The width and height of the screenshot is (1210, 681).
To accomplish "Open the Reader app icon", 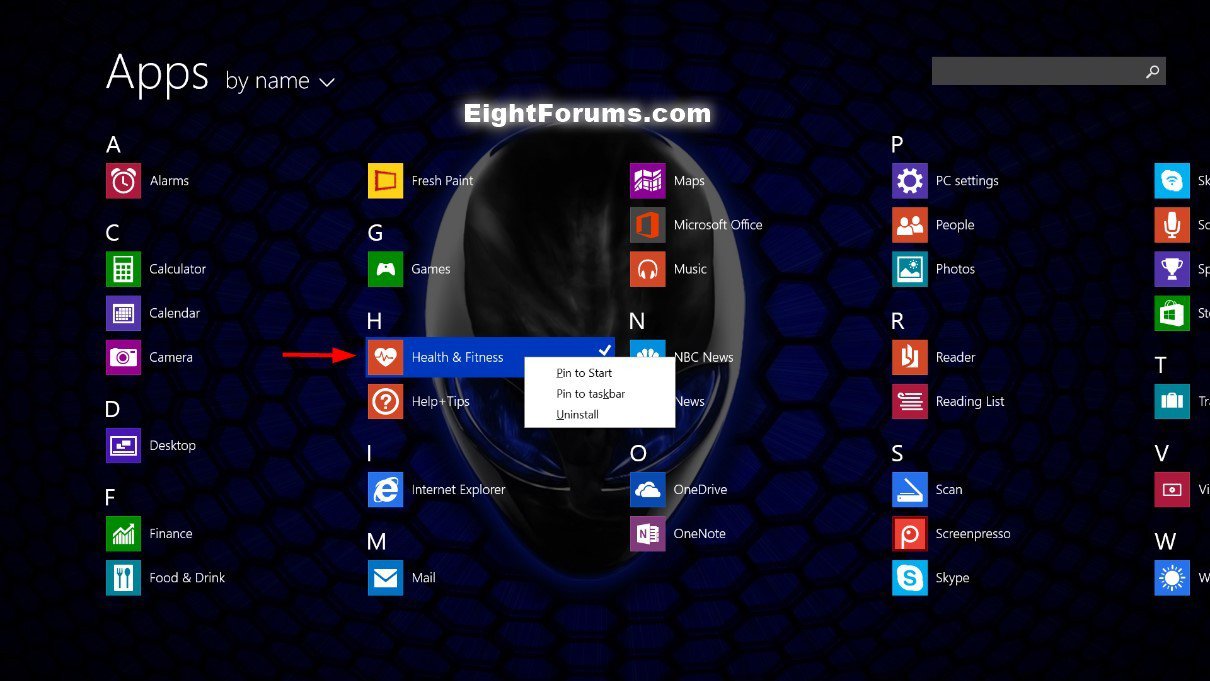I will [909, 357].
